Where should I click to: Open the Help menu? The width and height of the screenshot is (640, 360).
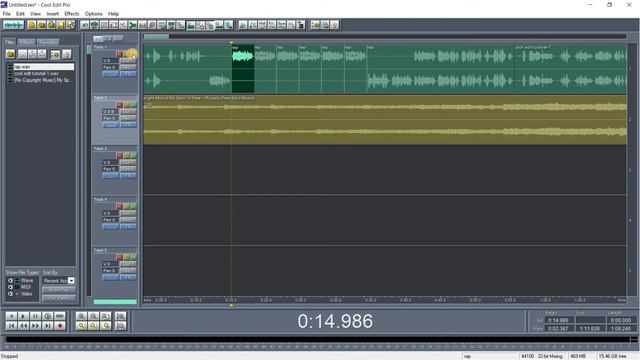coord(113,14)
